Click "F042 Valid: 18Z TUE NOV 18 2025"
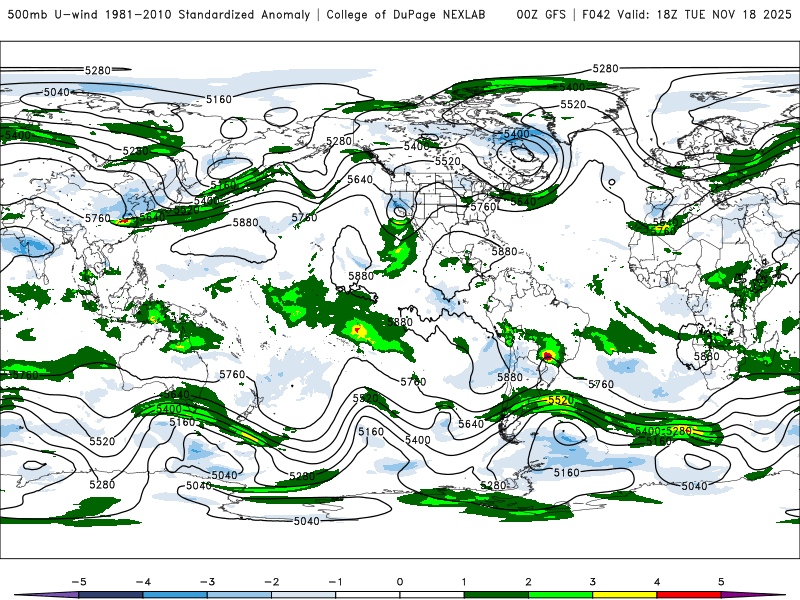 [687, 14]
